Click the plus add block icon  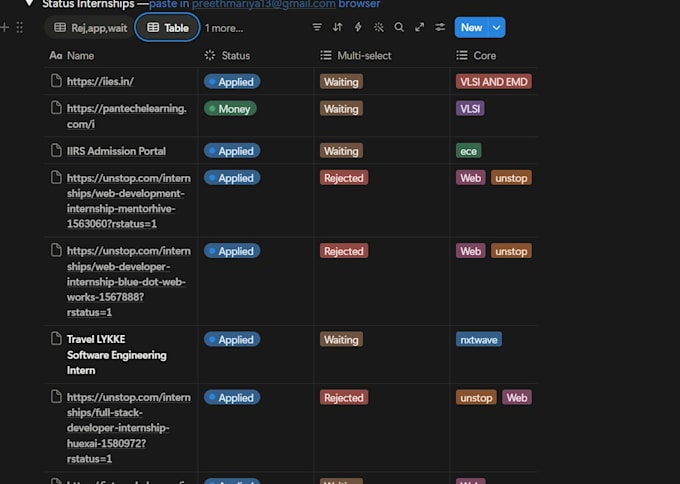tap(5, 28)
